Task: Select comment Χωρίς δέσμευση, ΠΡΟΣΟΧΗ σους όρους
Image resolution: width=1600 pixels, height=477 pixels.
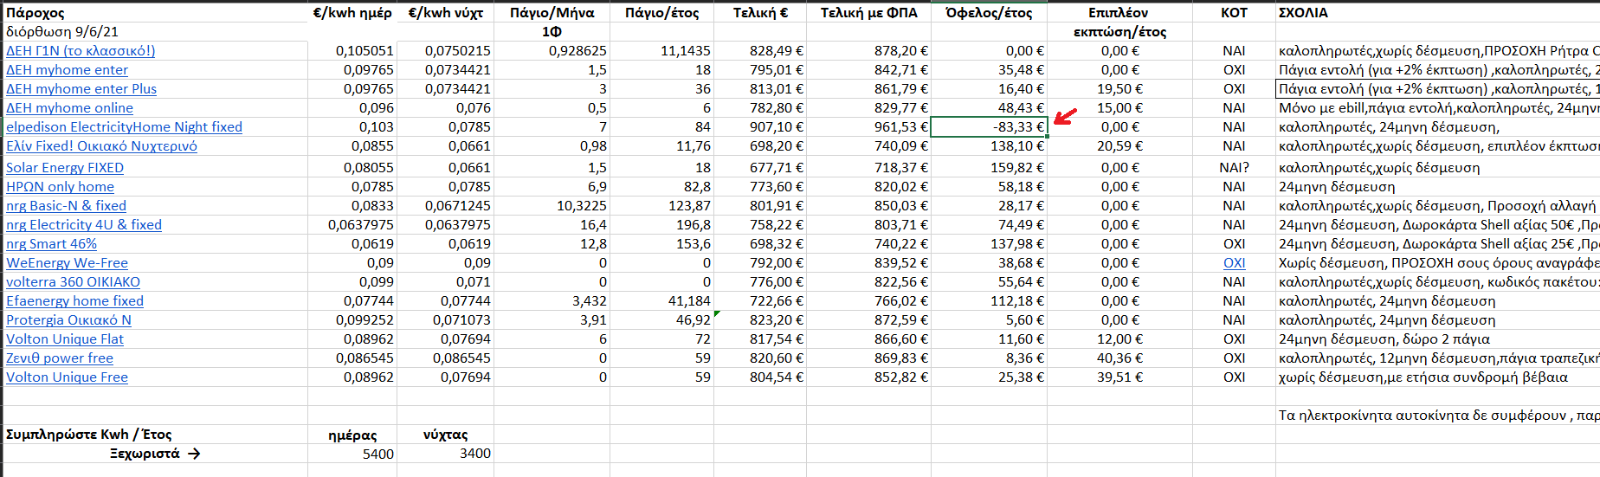Action: point(1438,263)
